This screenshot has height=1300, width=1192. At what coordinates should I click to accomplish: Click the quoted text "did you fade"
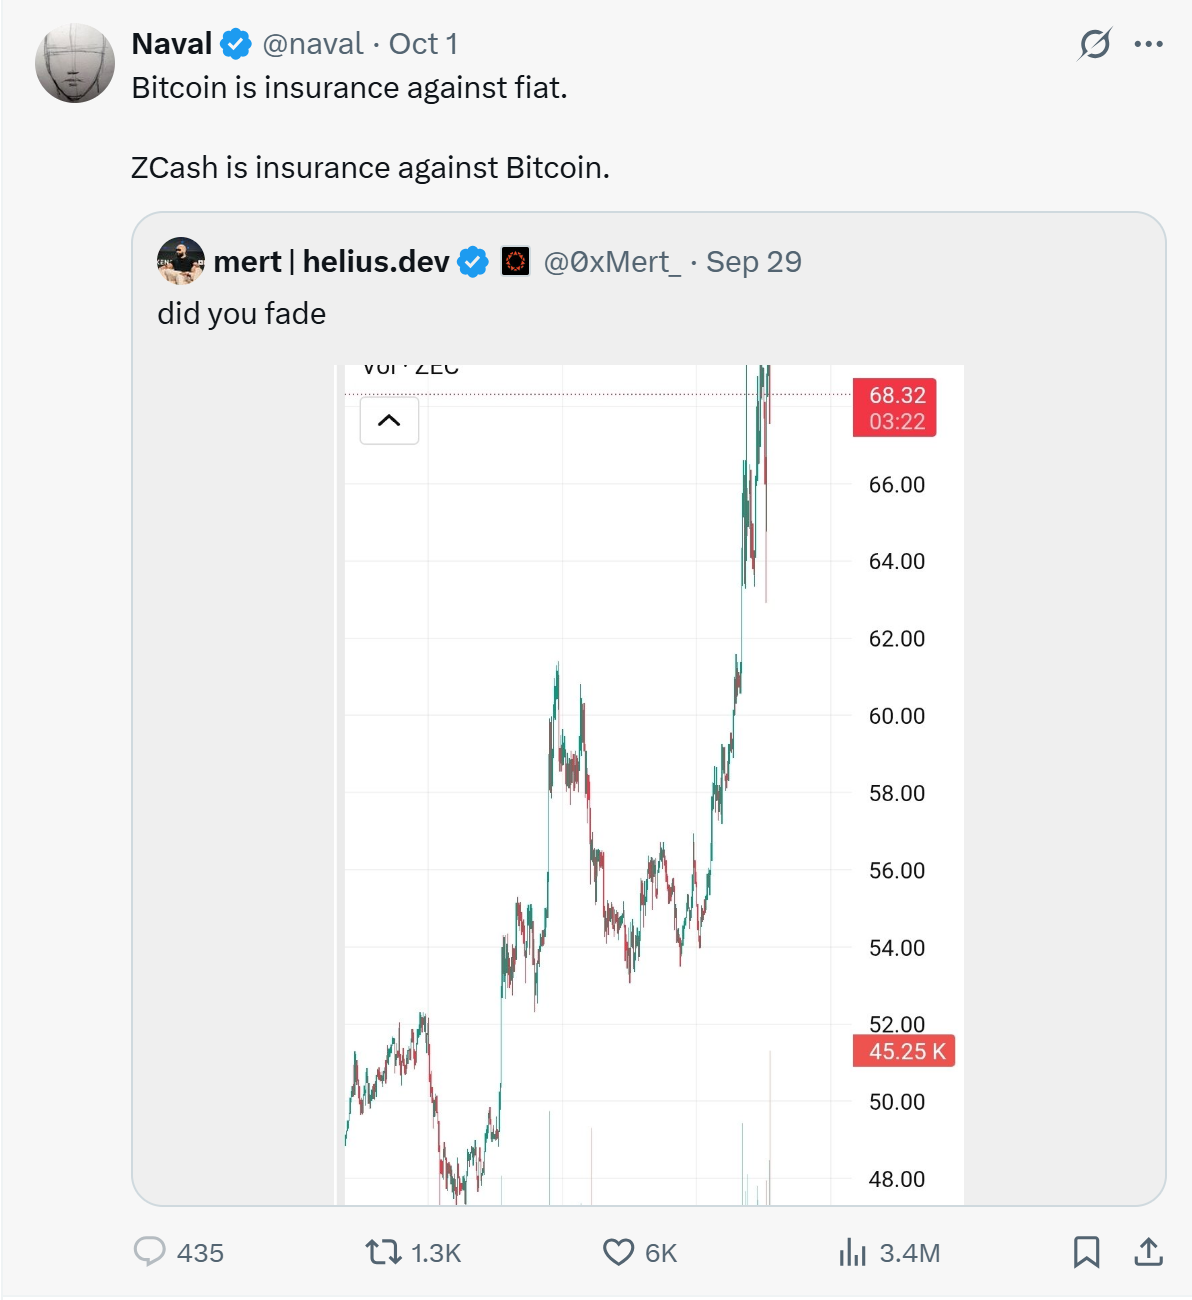(241, 314)
